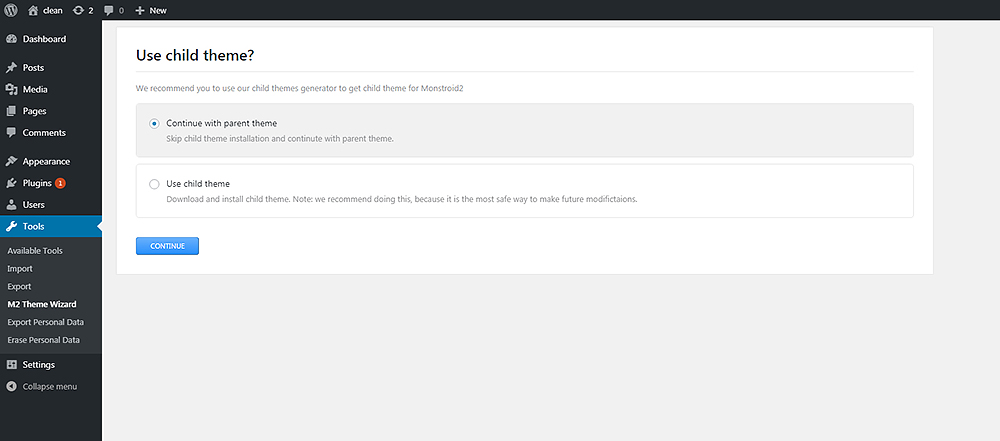Click the Dashboard gauge icon
The image size is (1000, 441).
(x=11, y=39)
